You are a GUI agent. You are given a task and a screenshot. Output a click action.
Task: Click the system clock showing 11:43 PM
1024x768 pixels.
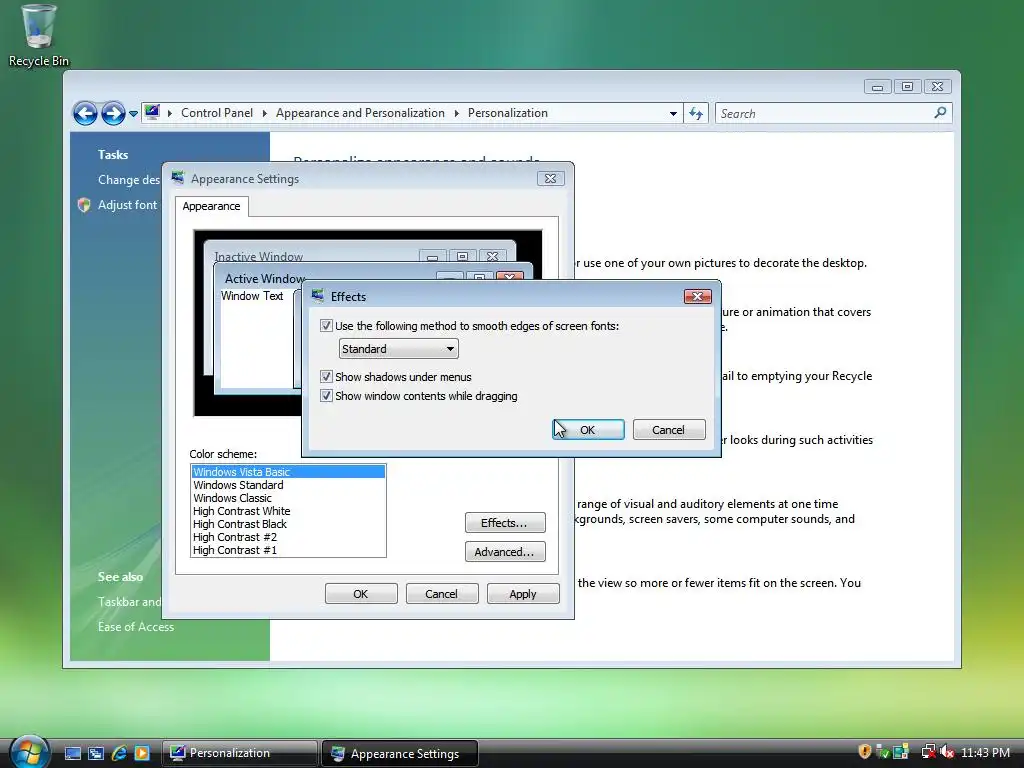[985, 753]
